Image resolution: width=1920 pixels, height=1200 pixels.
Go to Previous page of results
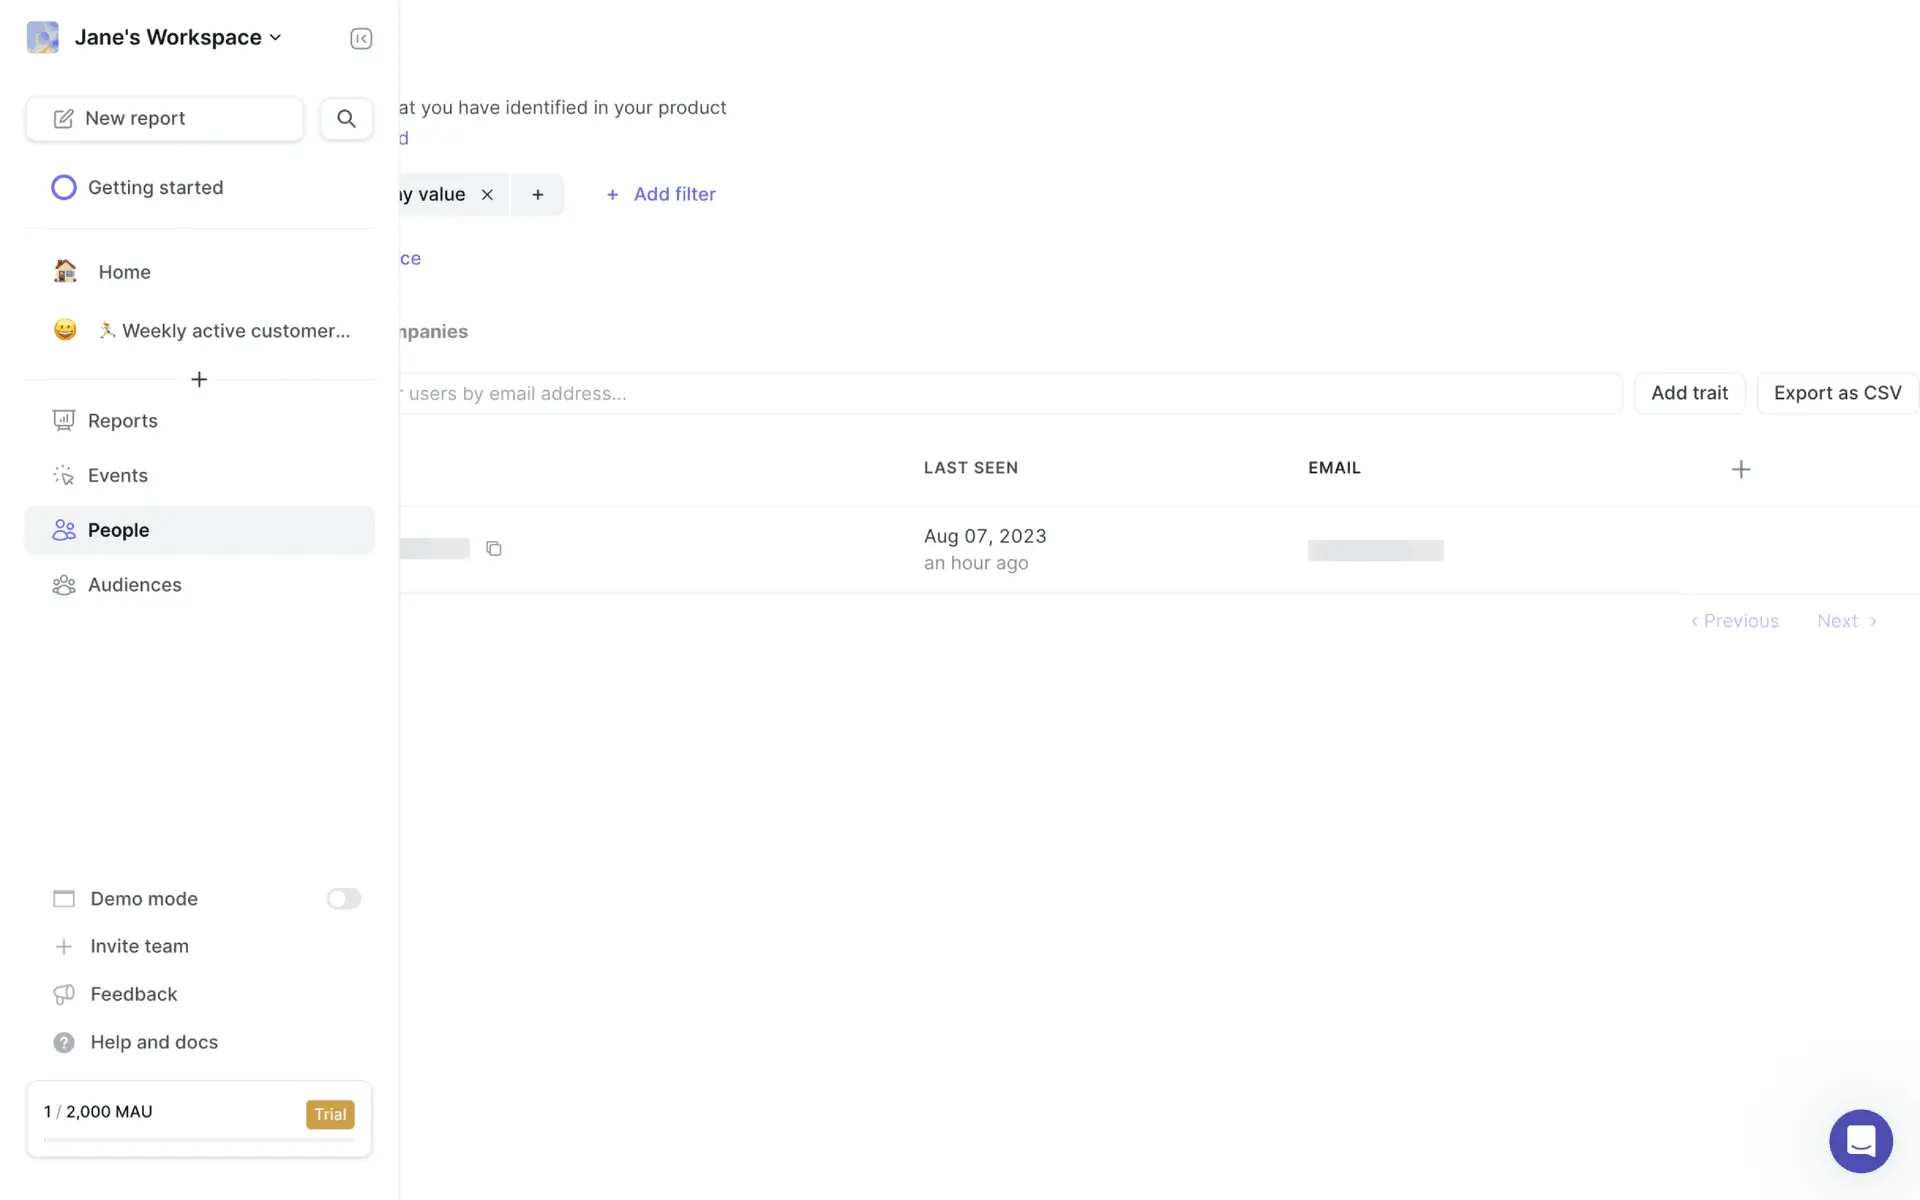pos(1735,621)
